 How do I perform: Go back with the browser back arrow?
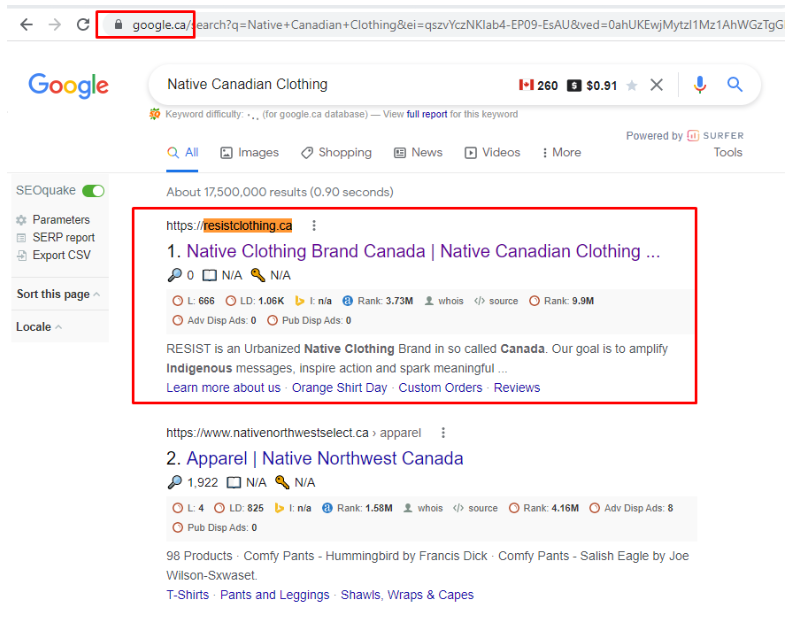coord(26,24)
